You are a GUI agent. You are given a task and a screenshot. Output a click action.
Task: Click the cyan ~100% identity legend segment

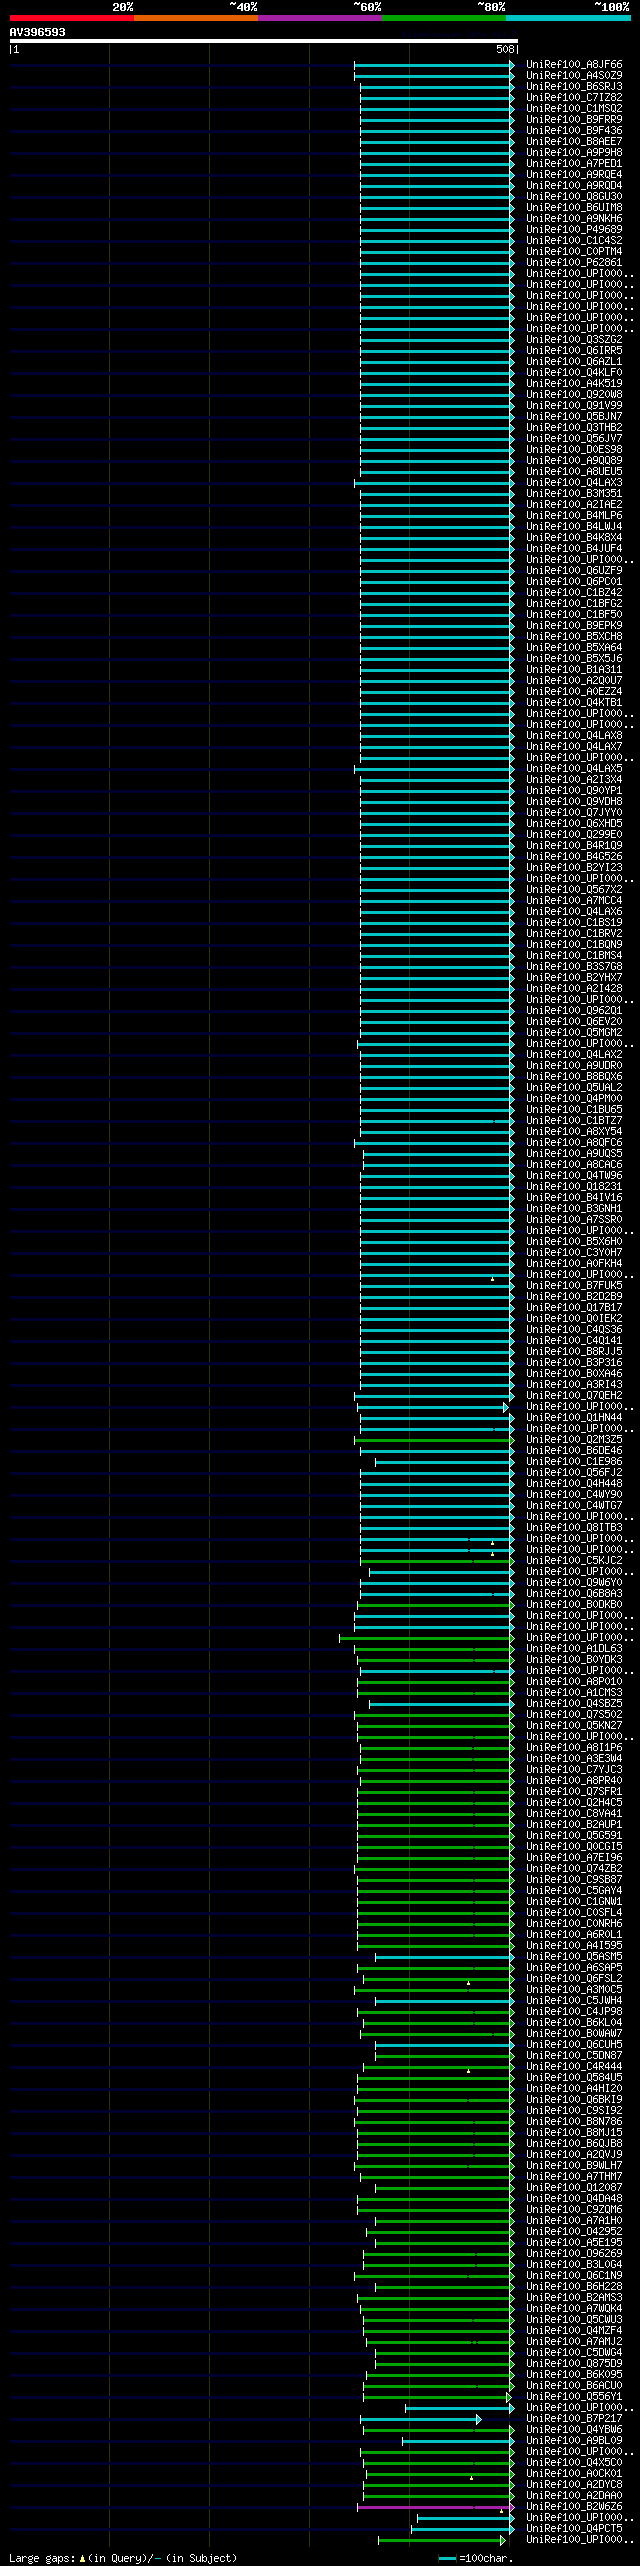click(x=567, y=18)
